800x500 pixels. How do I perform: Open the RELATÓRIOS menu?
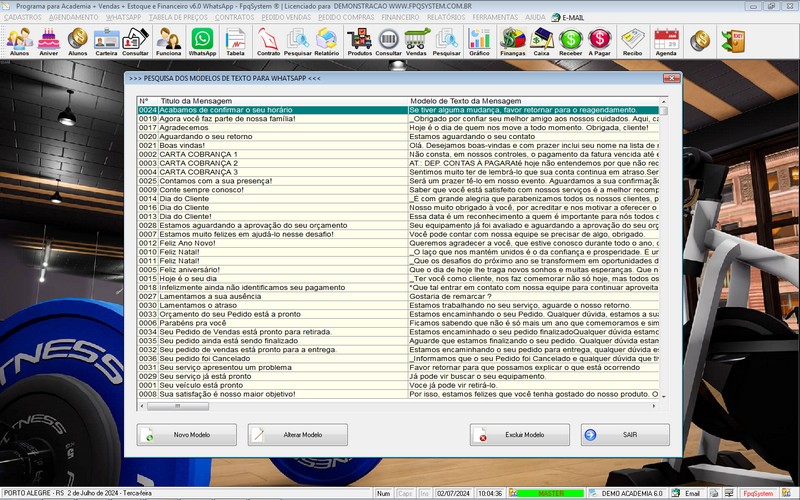tap(446, 17)
